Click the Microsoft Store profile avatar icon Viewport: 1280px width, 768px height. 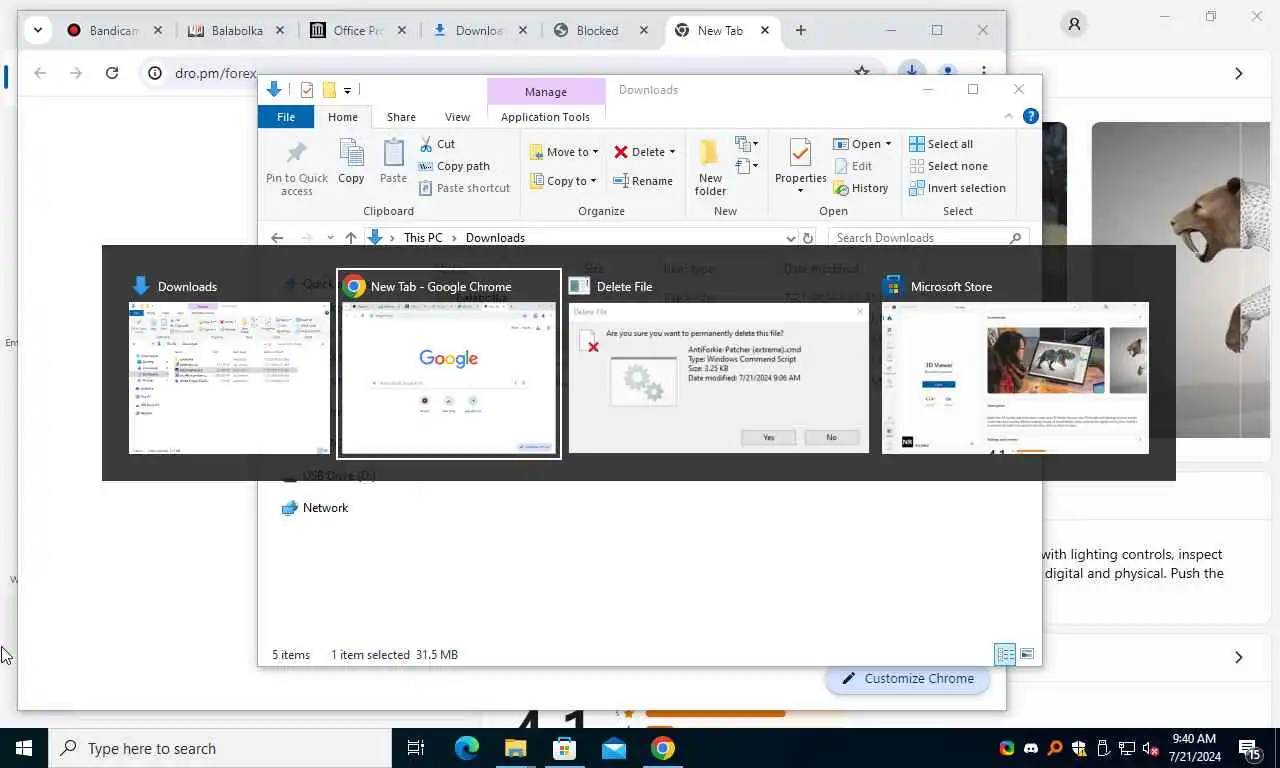pyautogui.click(x=1074, y=24)
